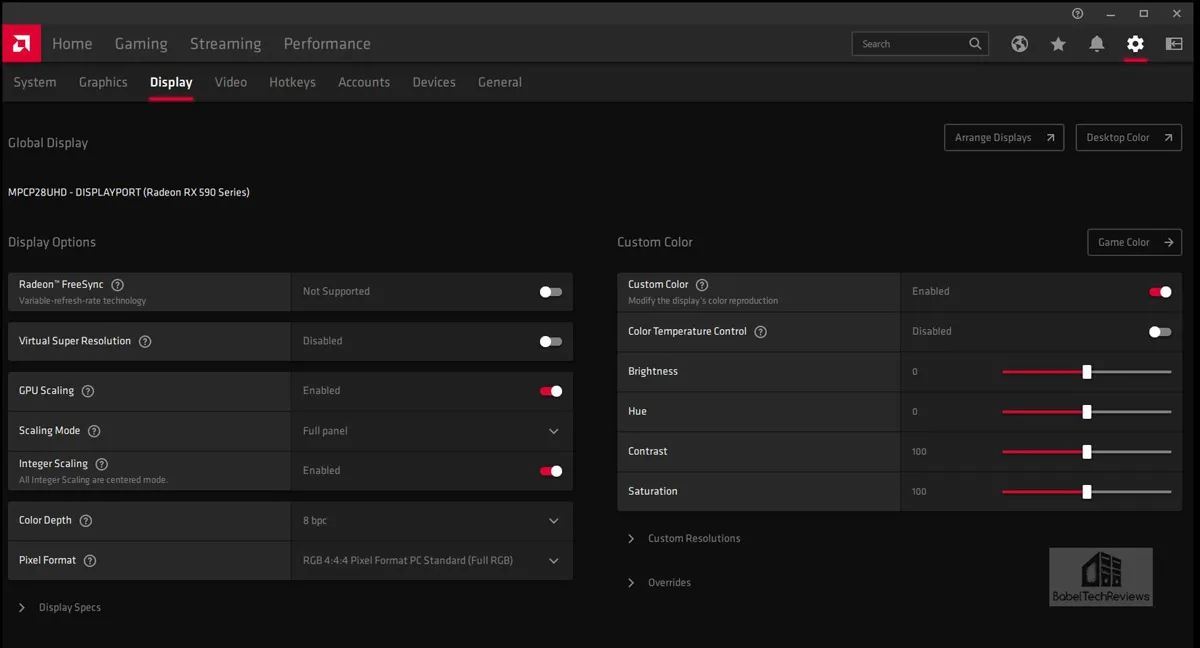Go to the Gaming tab
This screenshot has width=1200, height=648.
(x=141, y=44)
